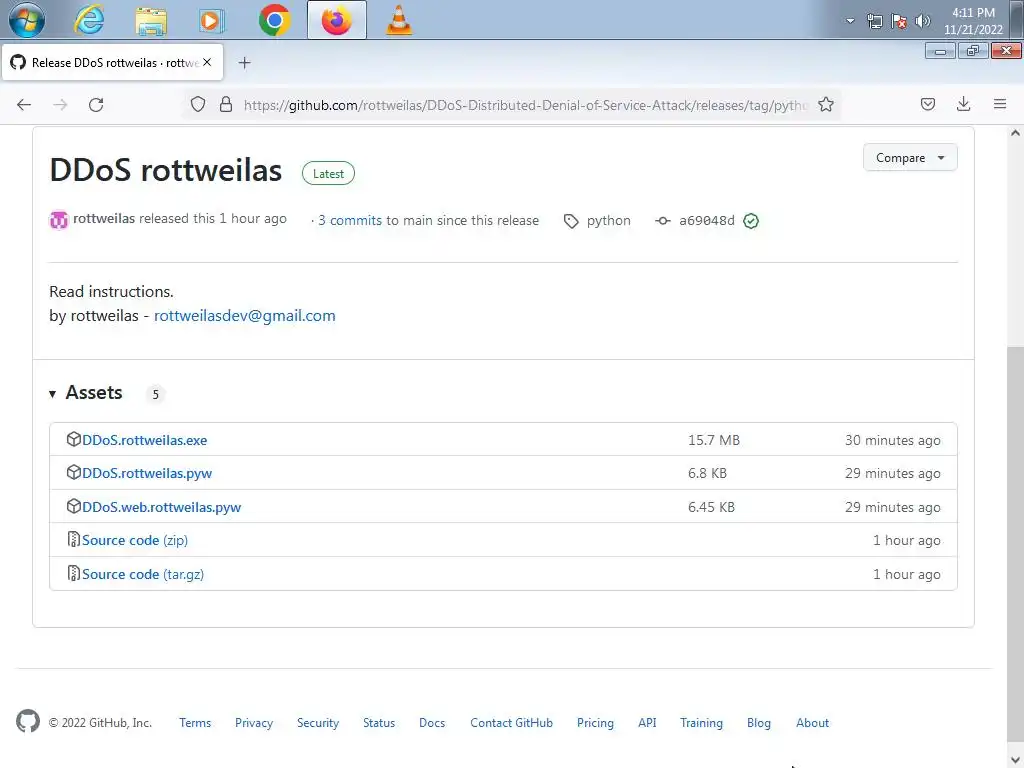Select the package icon for DDoS.rottweilas.exe

[74, 439]
